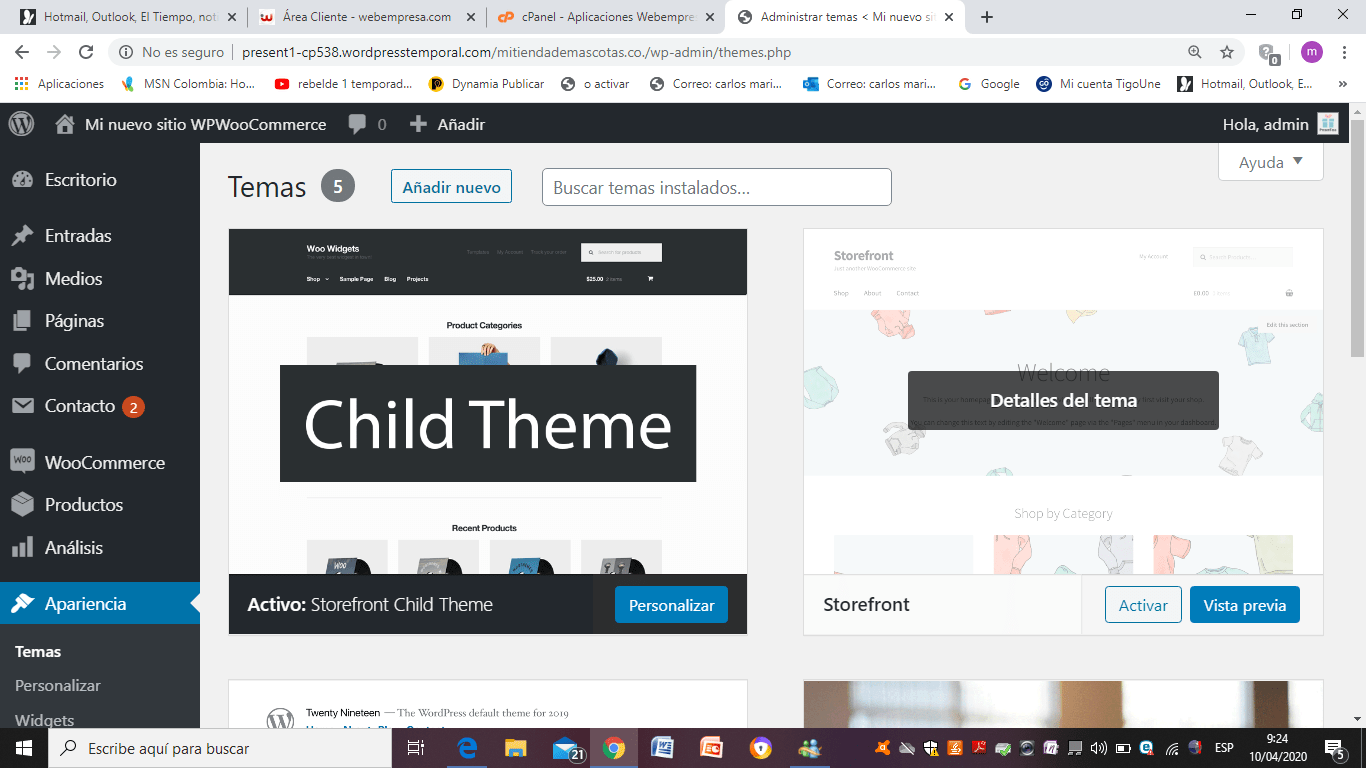Screen dimensions: 1366x768
Task: Open the Mi cuenta TigoUne bookmark
Action: coord(1099,84)
